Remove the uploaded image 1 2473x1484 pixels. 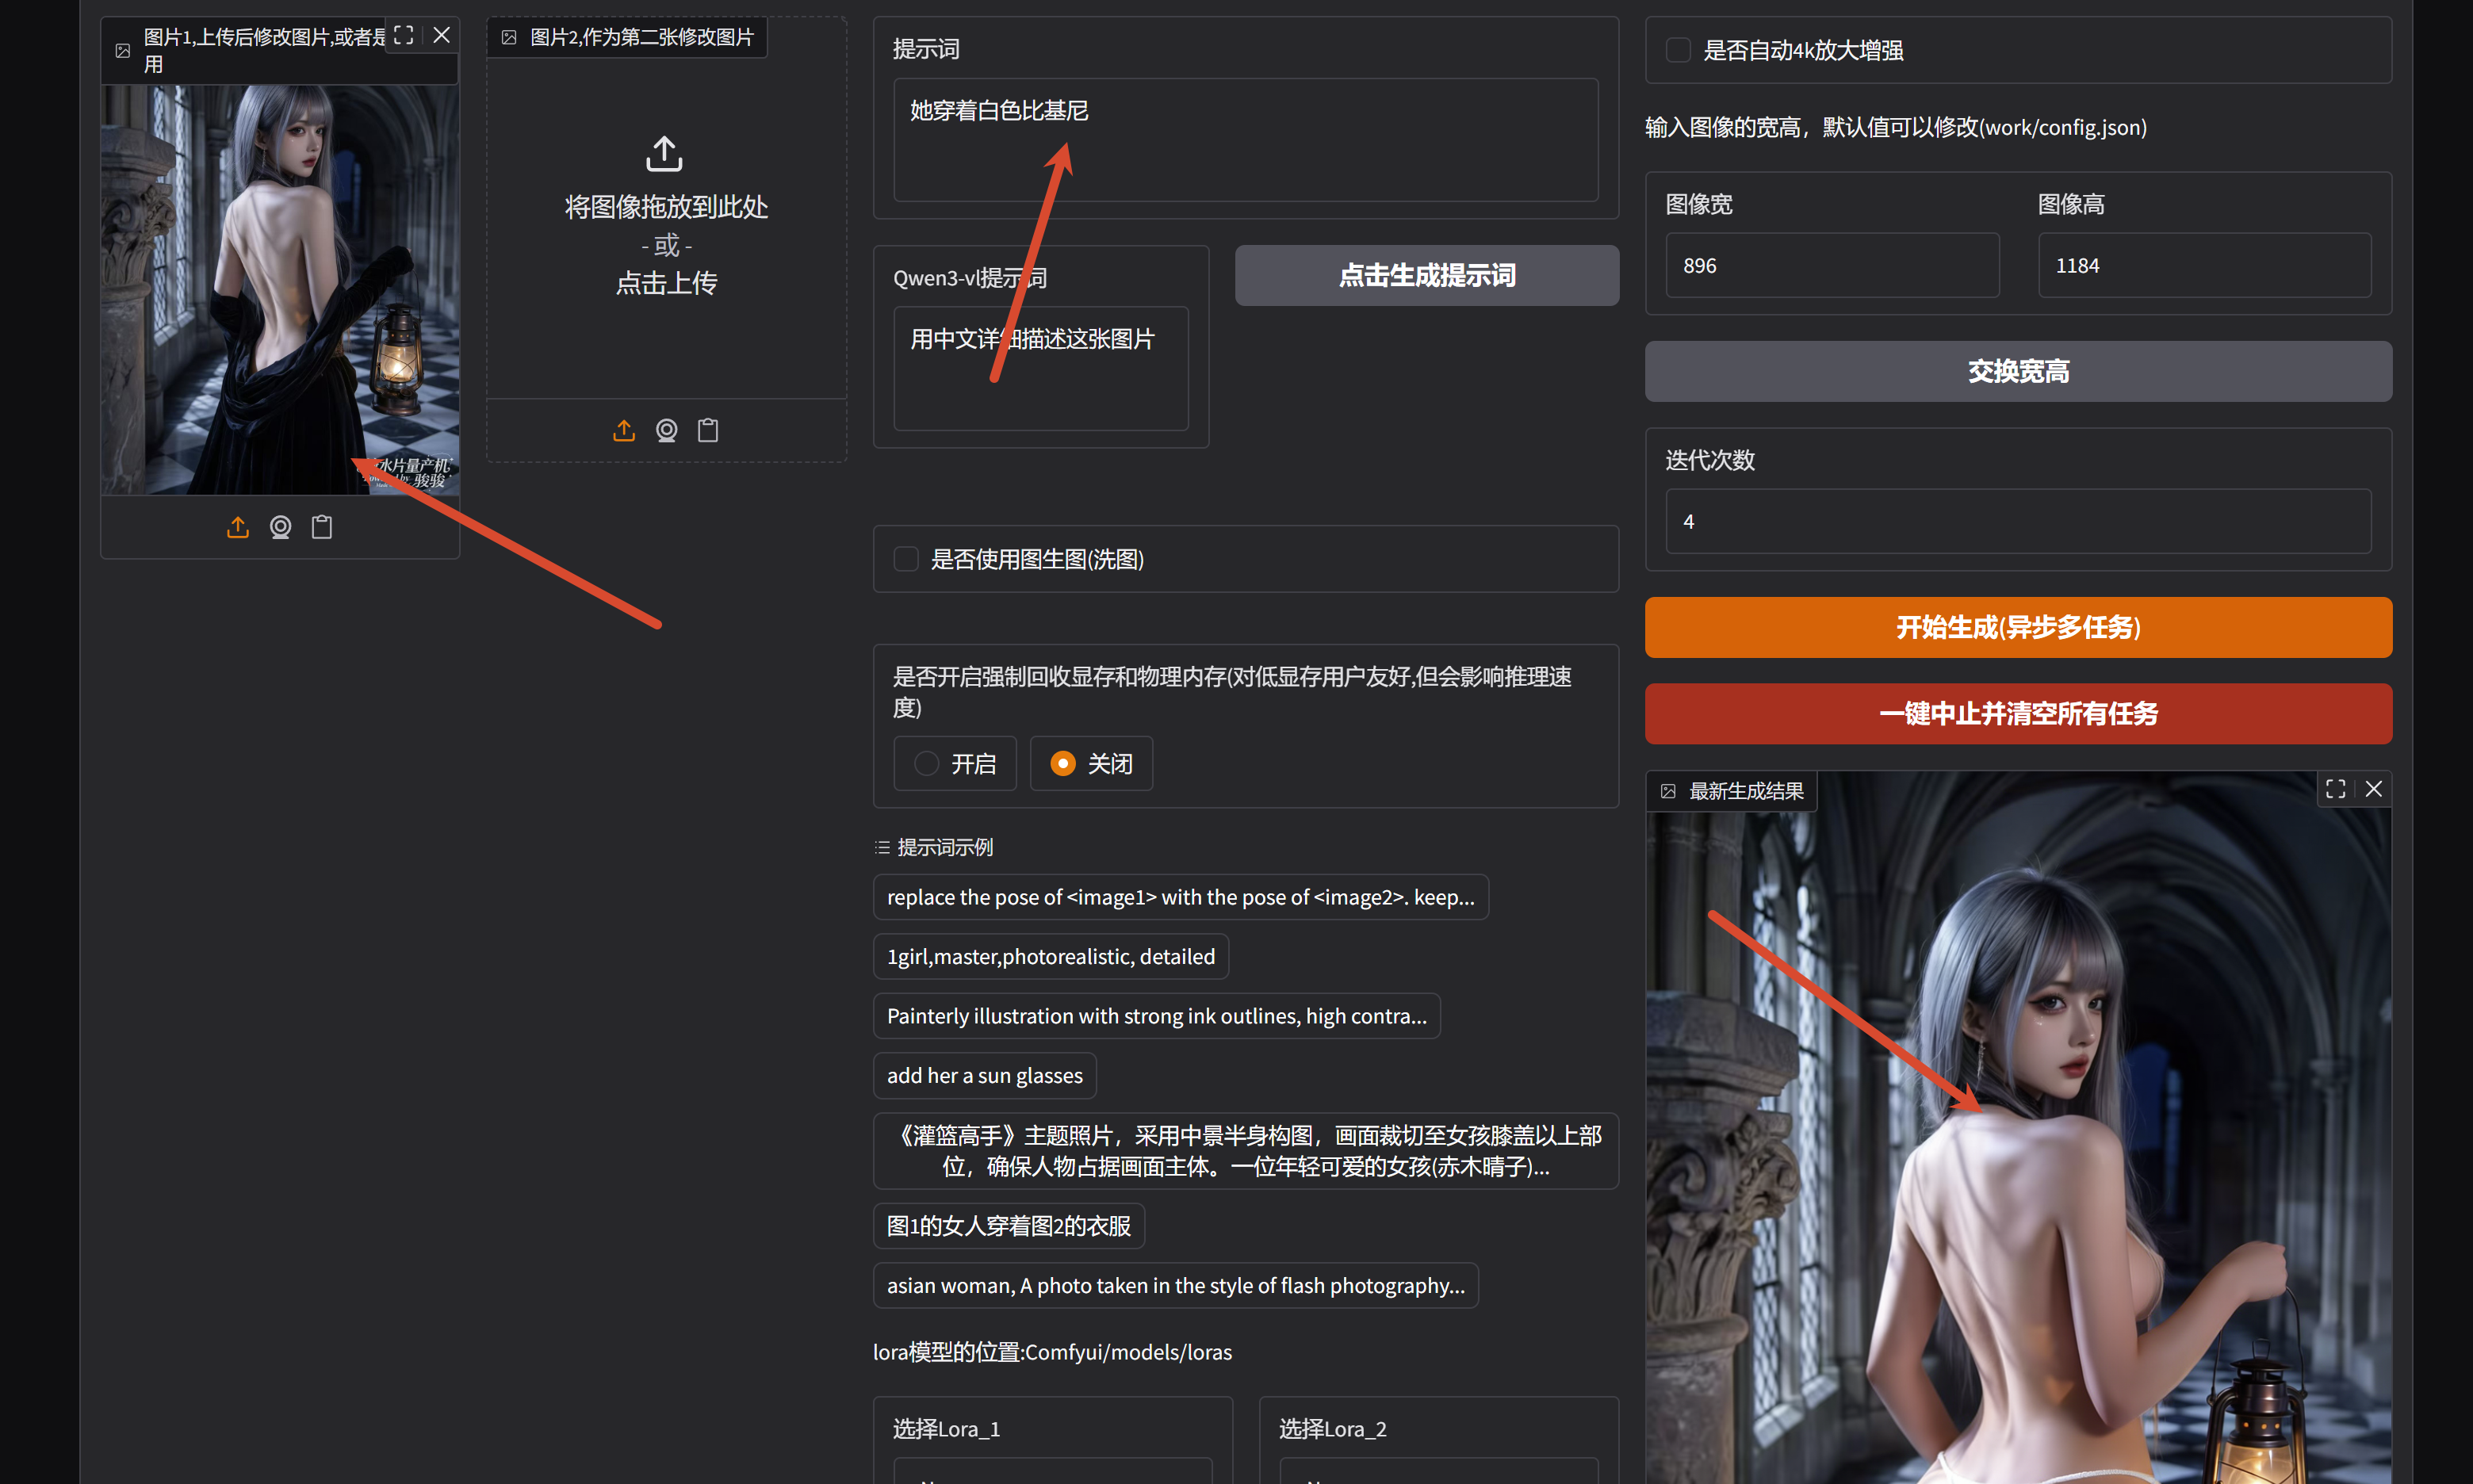(x=441, y=35)
